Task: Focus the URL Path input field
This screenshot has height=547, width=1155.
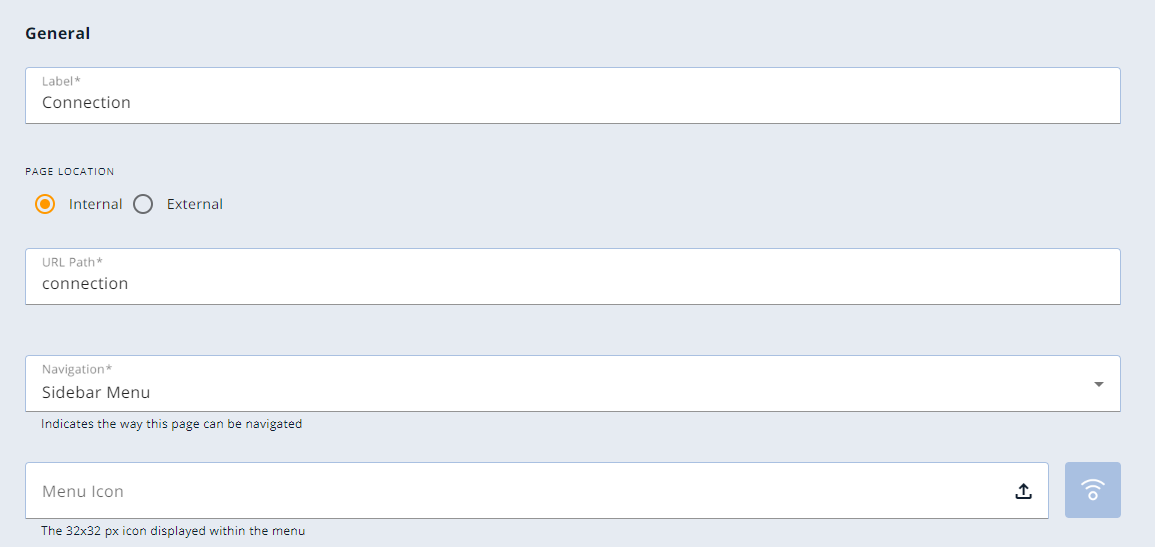Action: [572, 276]
